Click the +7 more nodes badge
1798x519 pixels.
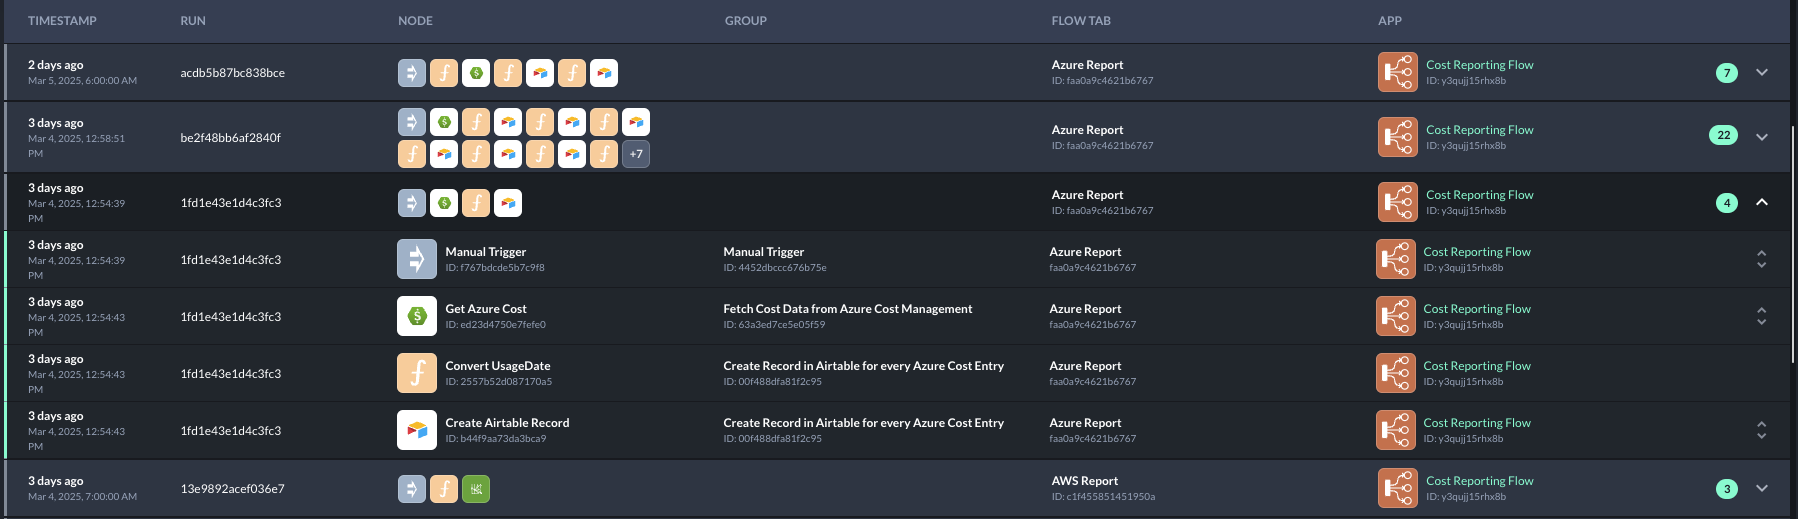636,154
